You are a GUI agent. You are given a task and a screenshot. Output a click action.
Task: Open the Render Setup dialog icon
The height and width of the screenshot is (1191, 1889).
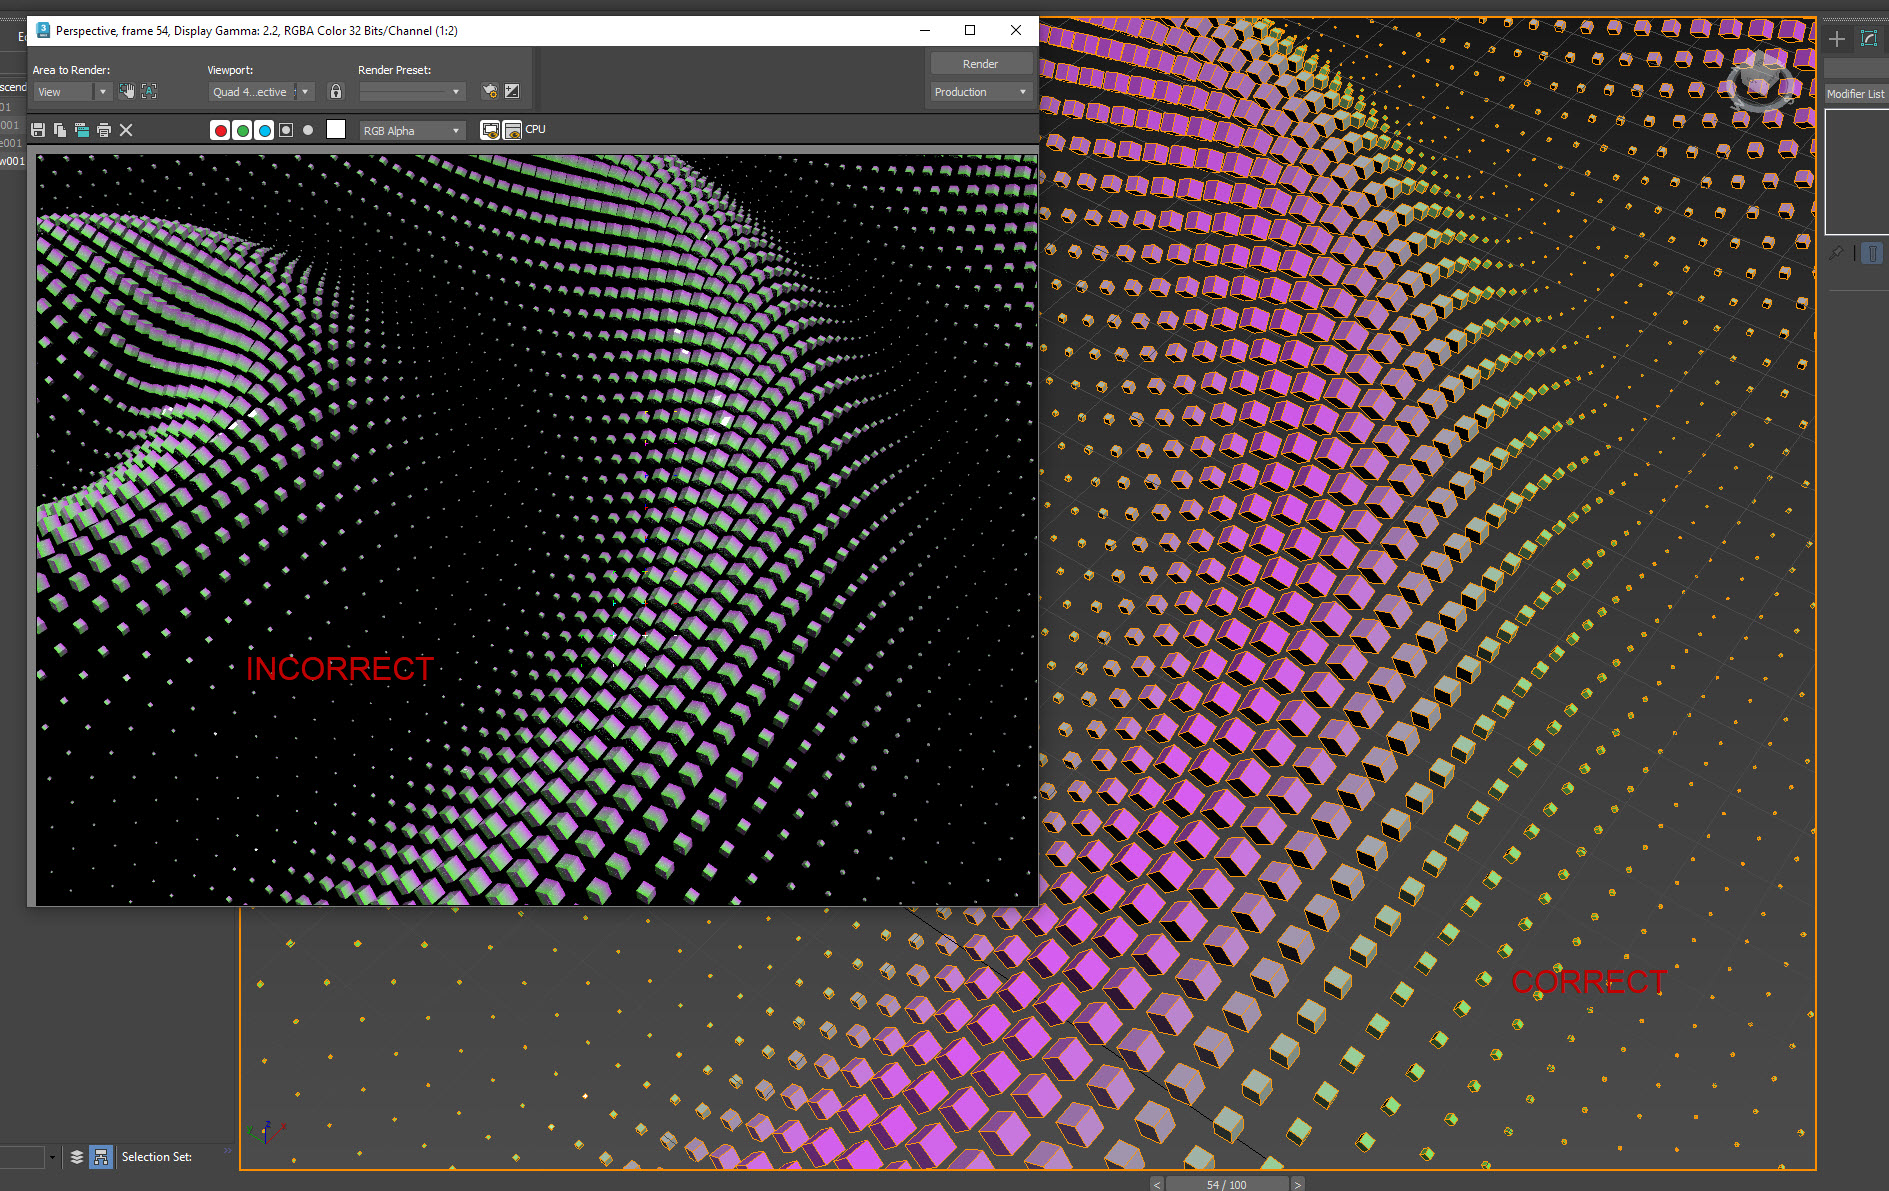pyautogui.click(x=490, y=91)
